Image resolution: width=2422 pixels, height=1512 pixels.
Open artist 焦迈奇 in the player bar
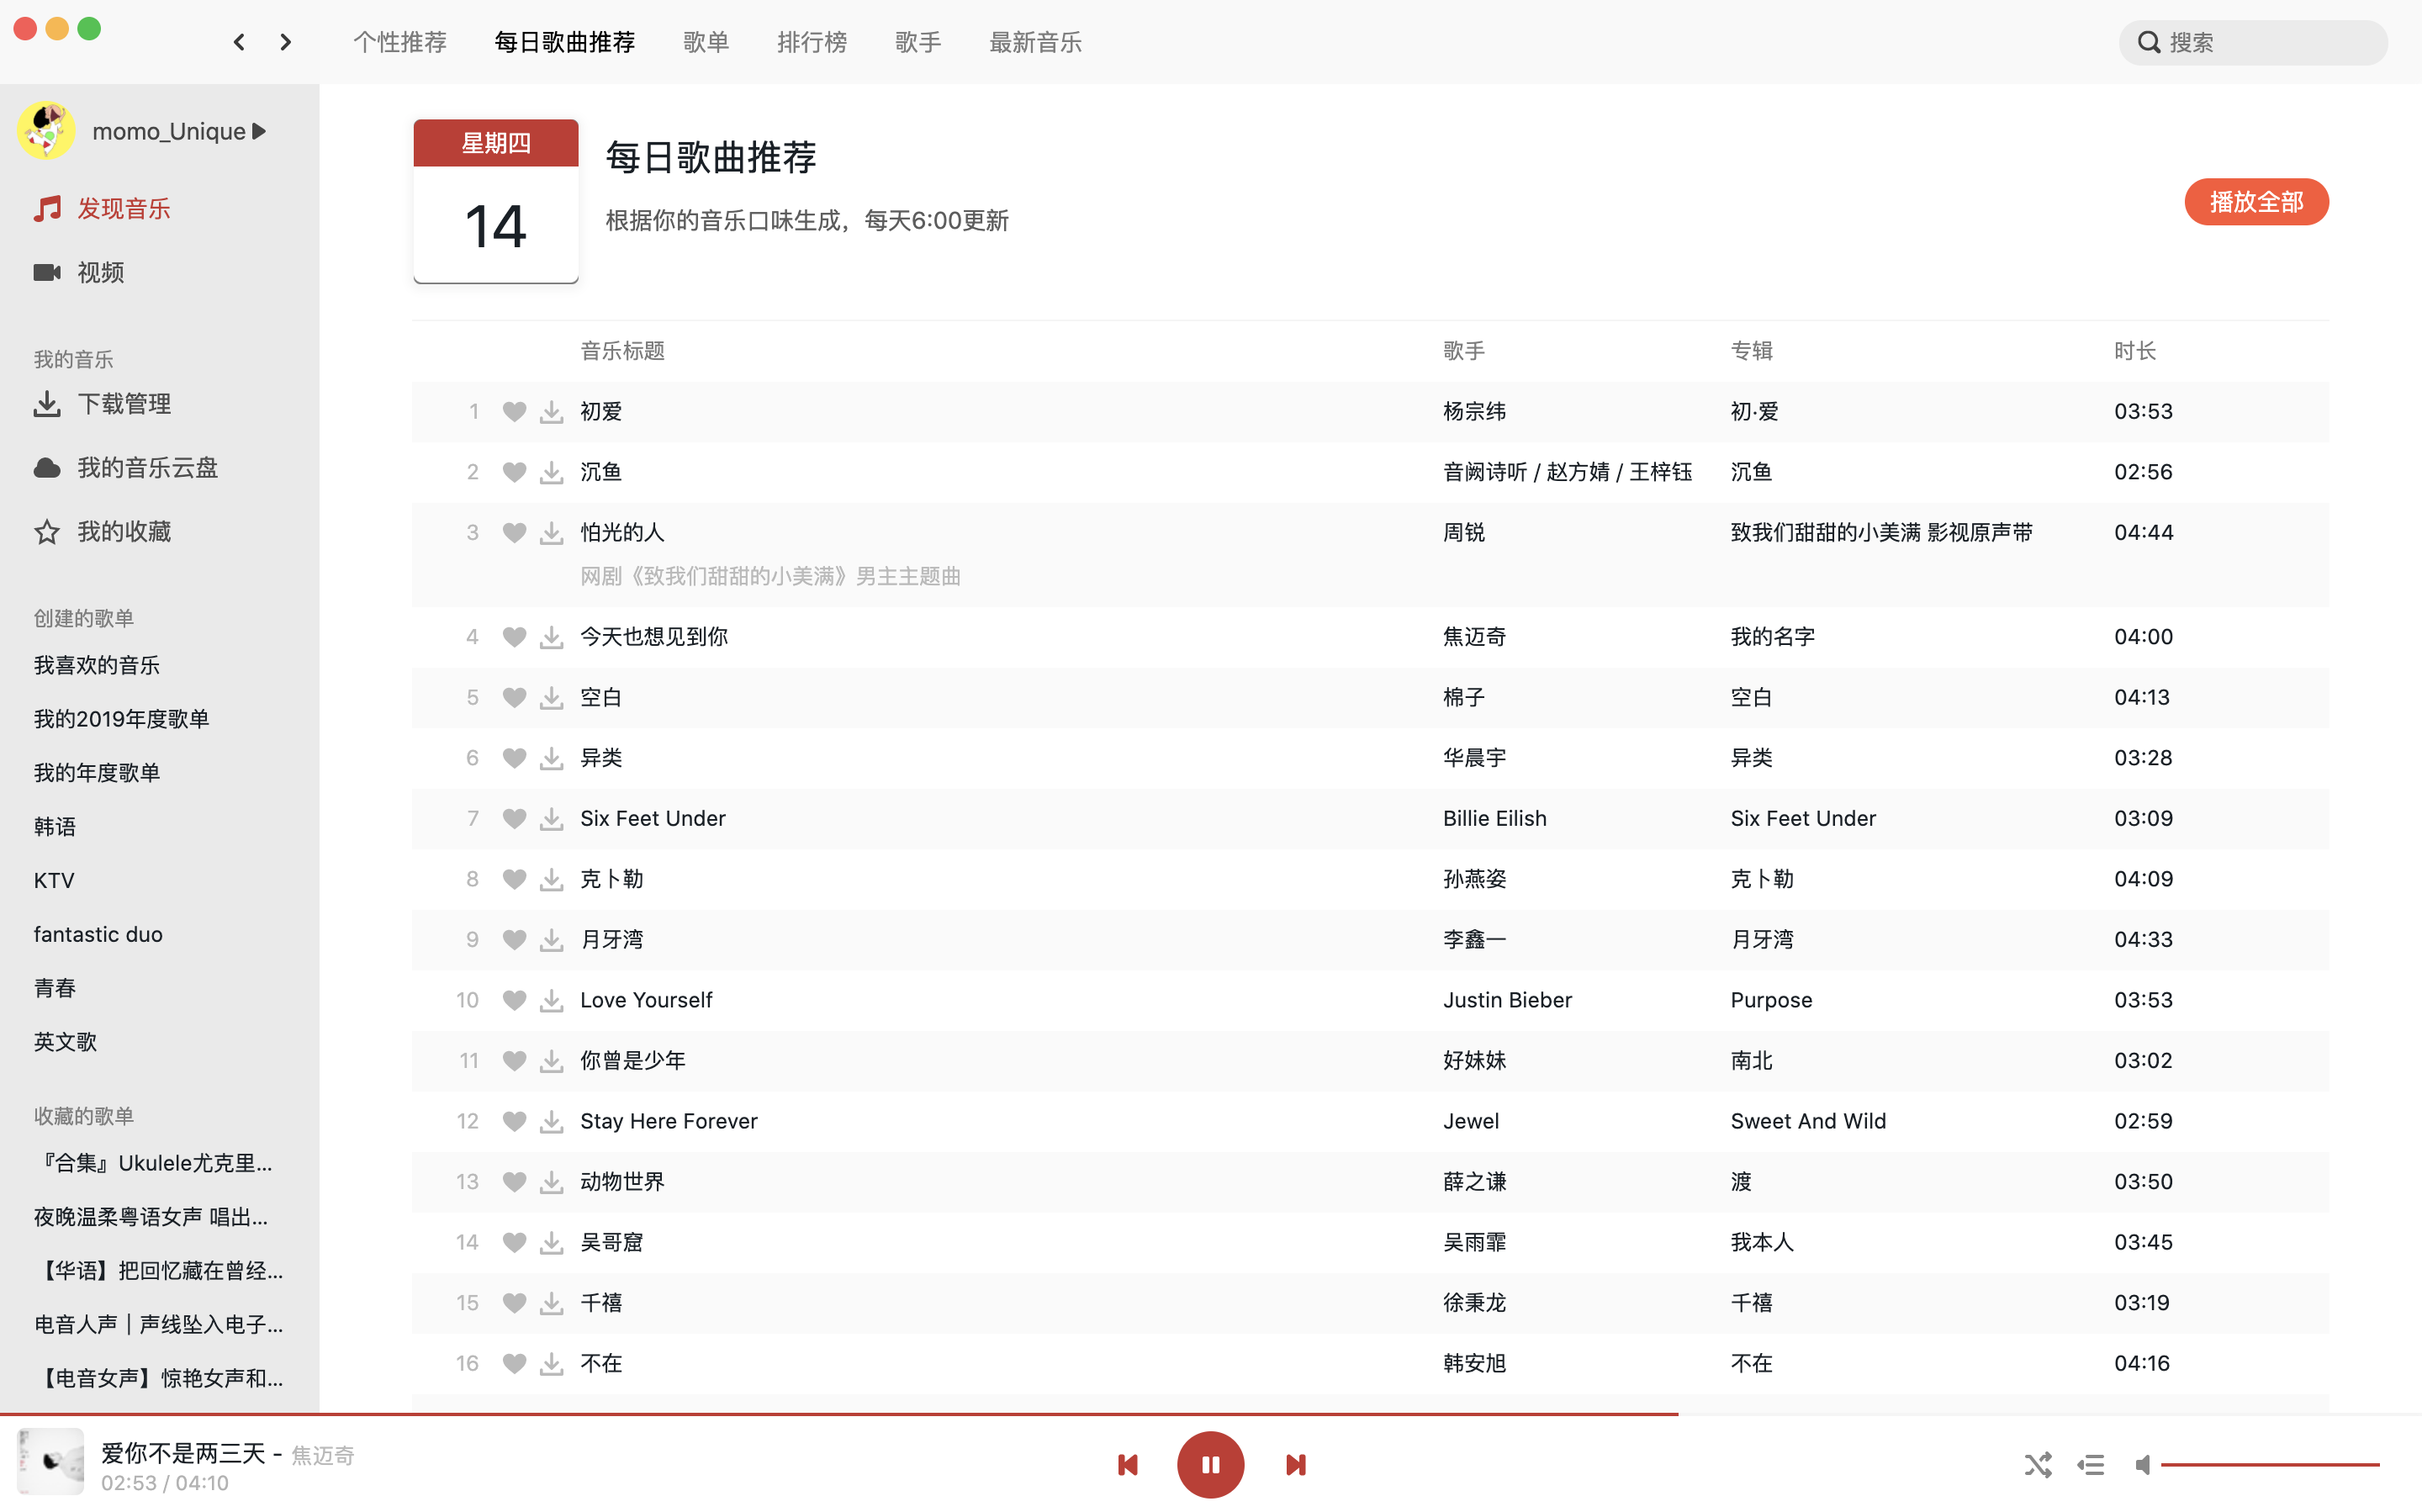(322, 1454)
